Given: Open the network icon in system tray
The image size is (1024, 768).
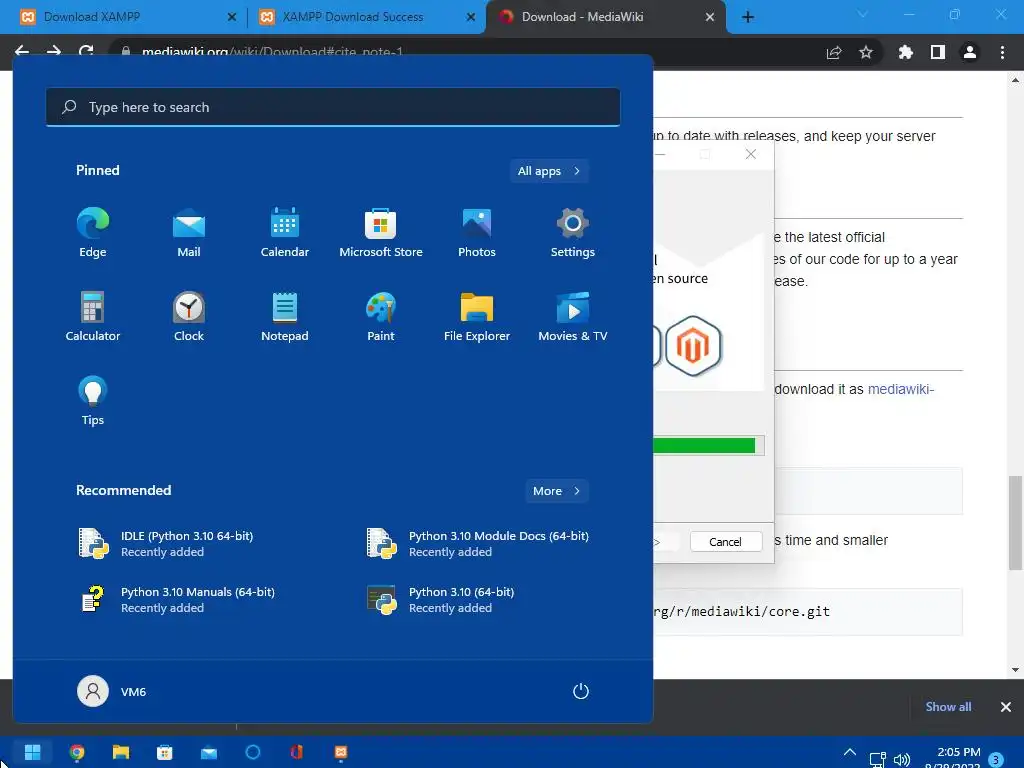Looking at the screenshot, I should pos(877,759).
